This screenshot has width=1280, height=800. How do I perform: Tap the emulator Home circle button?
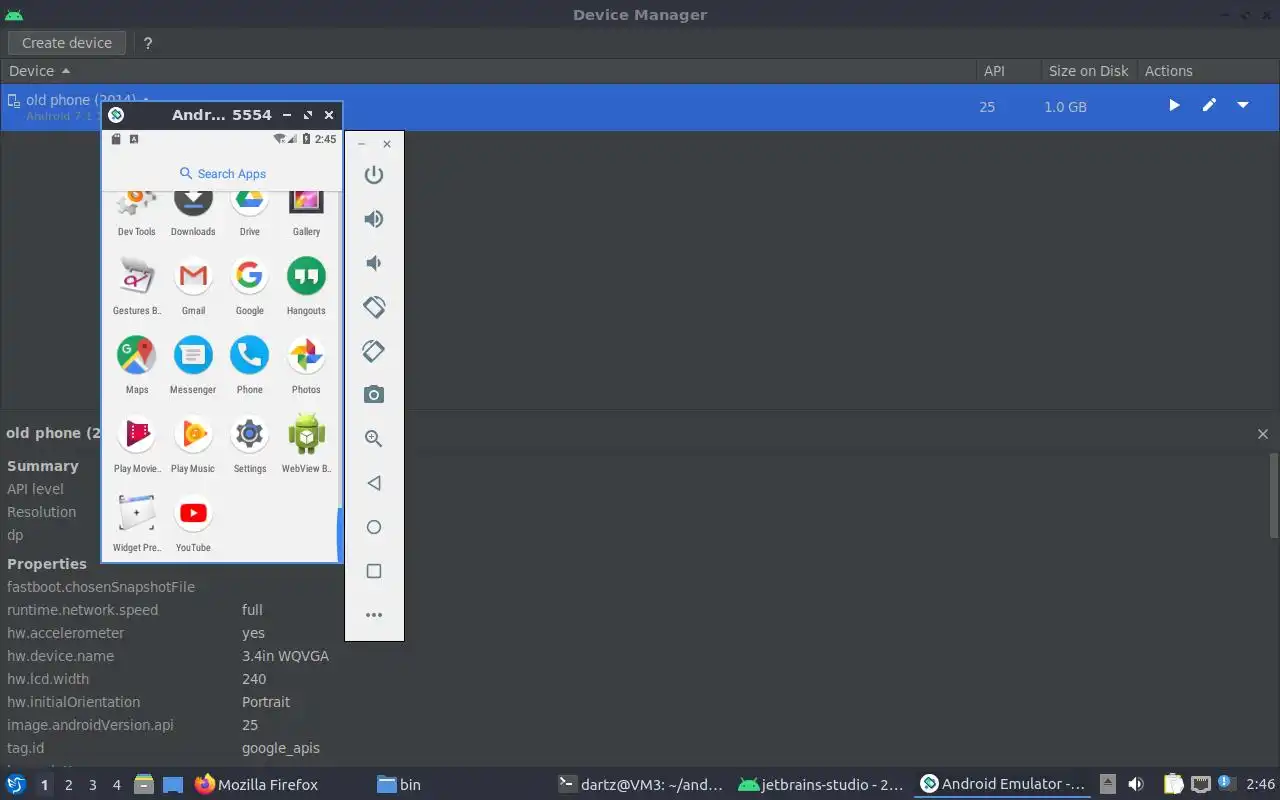click(374, 527)
